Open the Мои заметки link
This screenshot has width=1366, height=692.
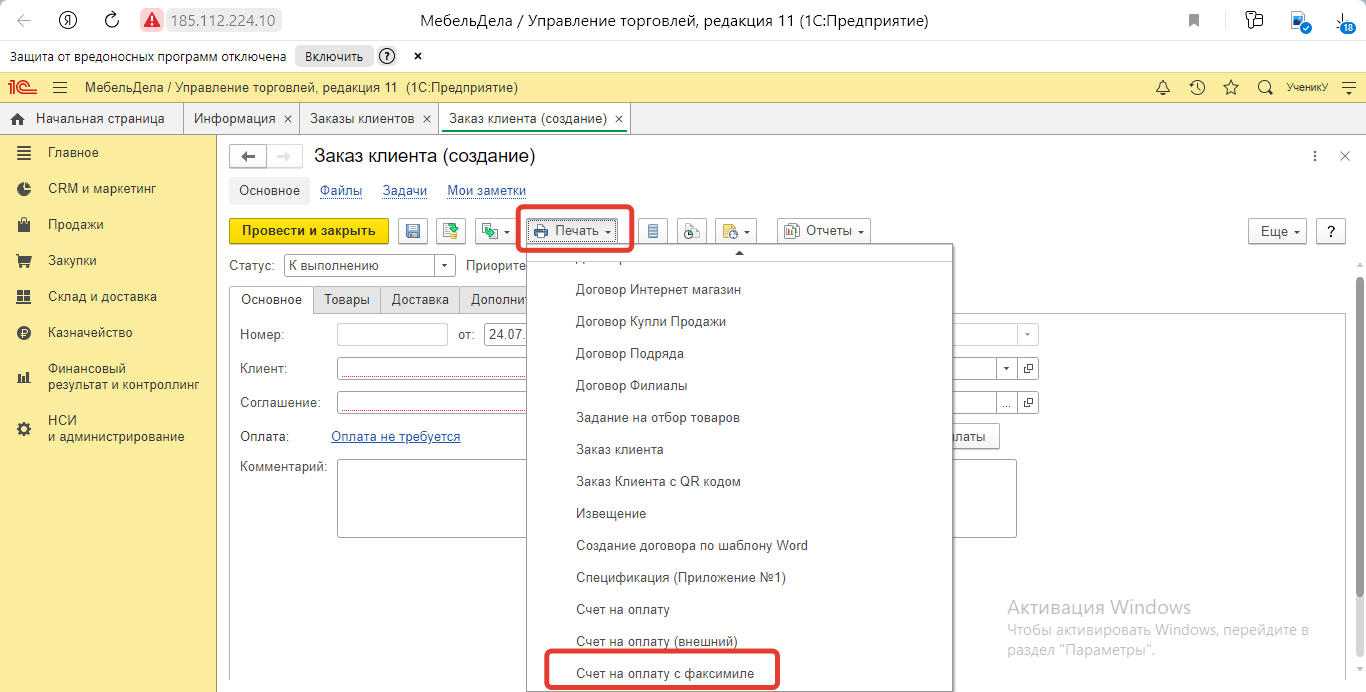(x=487, y=191)
